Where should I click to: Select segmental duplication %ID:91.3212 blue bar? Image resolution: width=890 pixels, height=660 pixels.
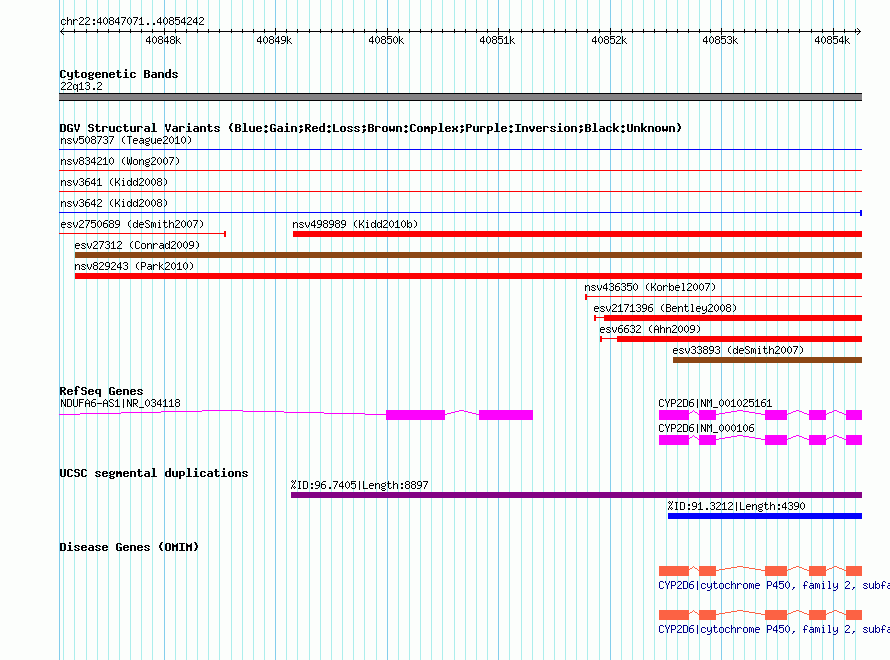[765, 516]
